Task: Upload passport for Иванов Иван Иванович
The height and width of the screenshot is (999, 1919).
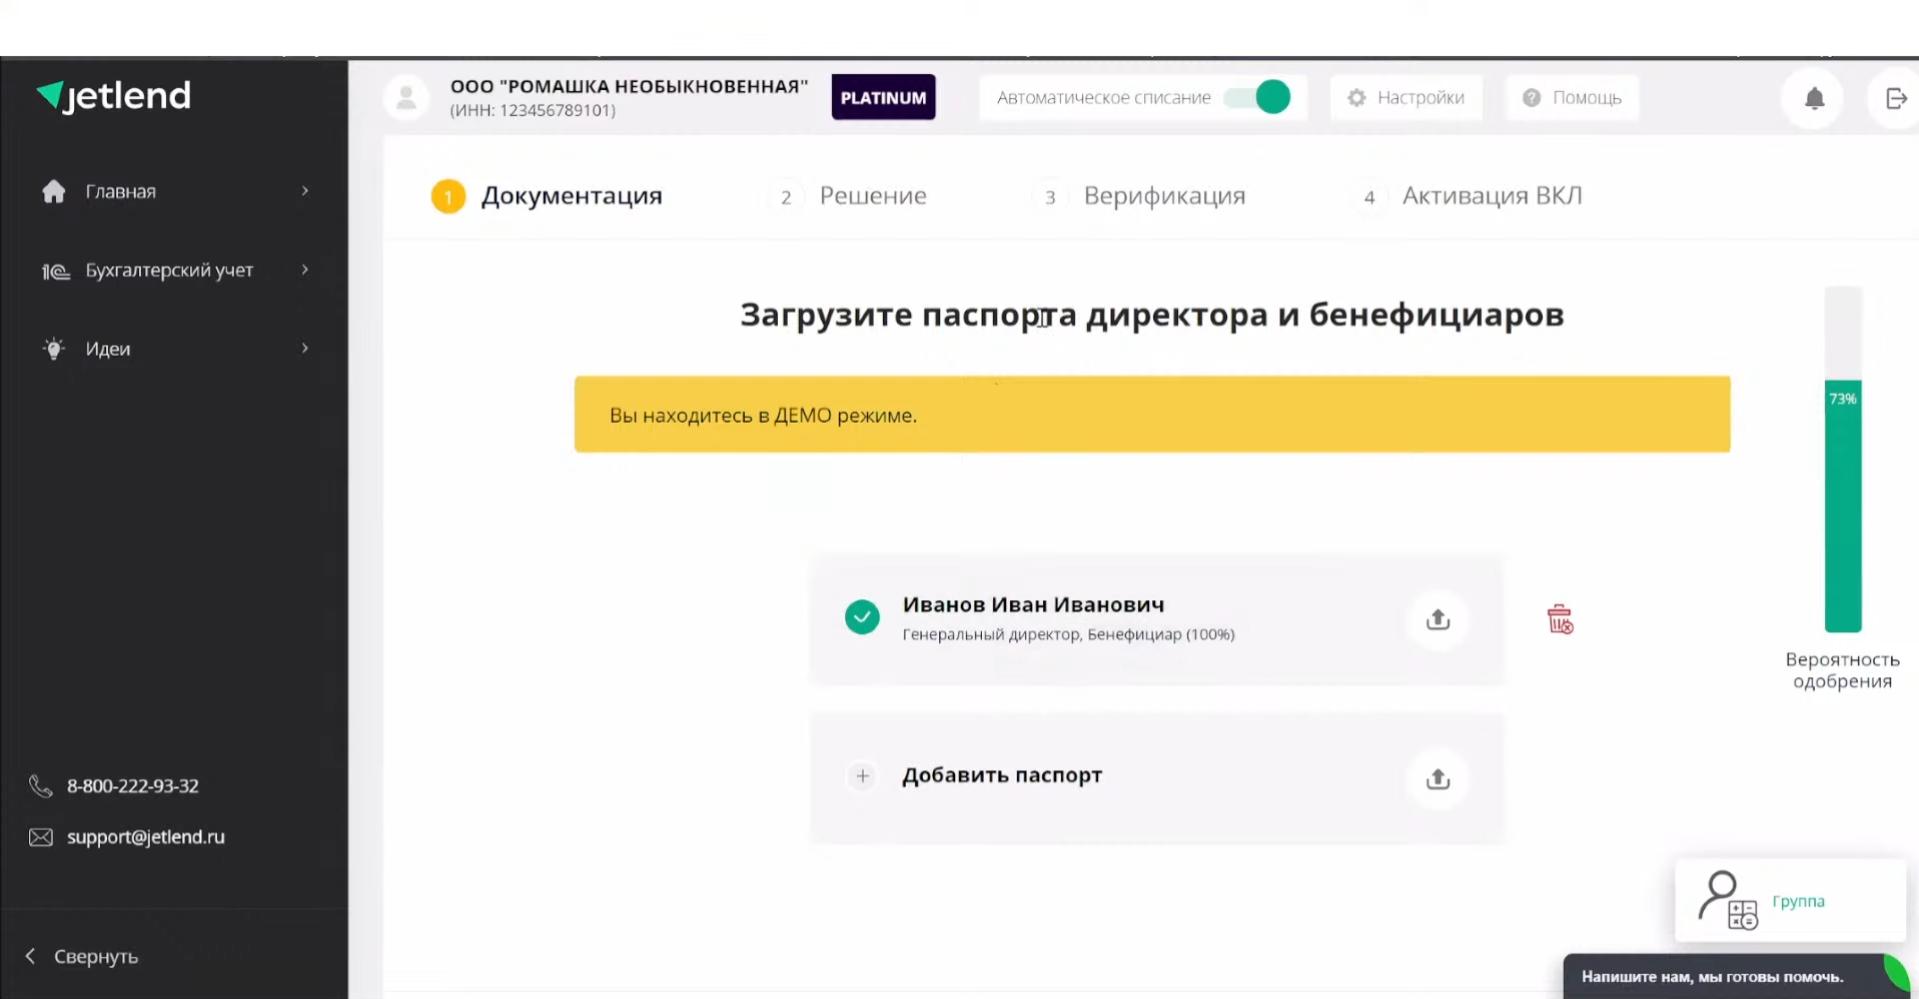Action: pos(1438,620)
